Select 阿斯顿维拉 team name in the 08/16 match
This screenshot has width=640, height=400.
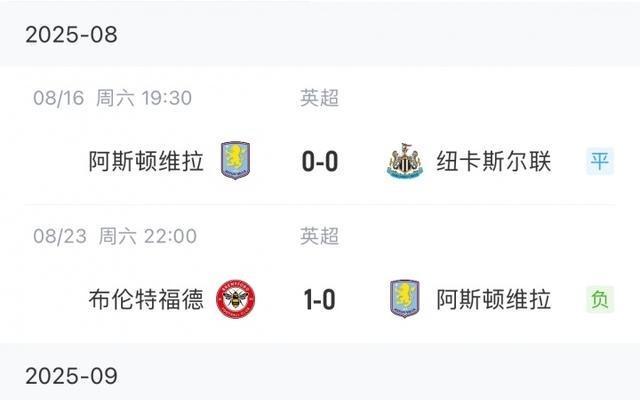(x=146, y=160)
